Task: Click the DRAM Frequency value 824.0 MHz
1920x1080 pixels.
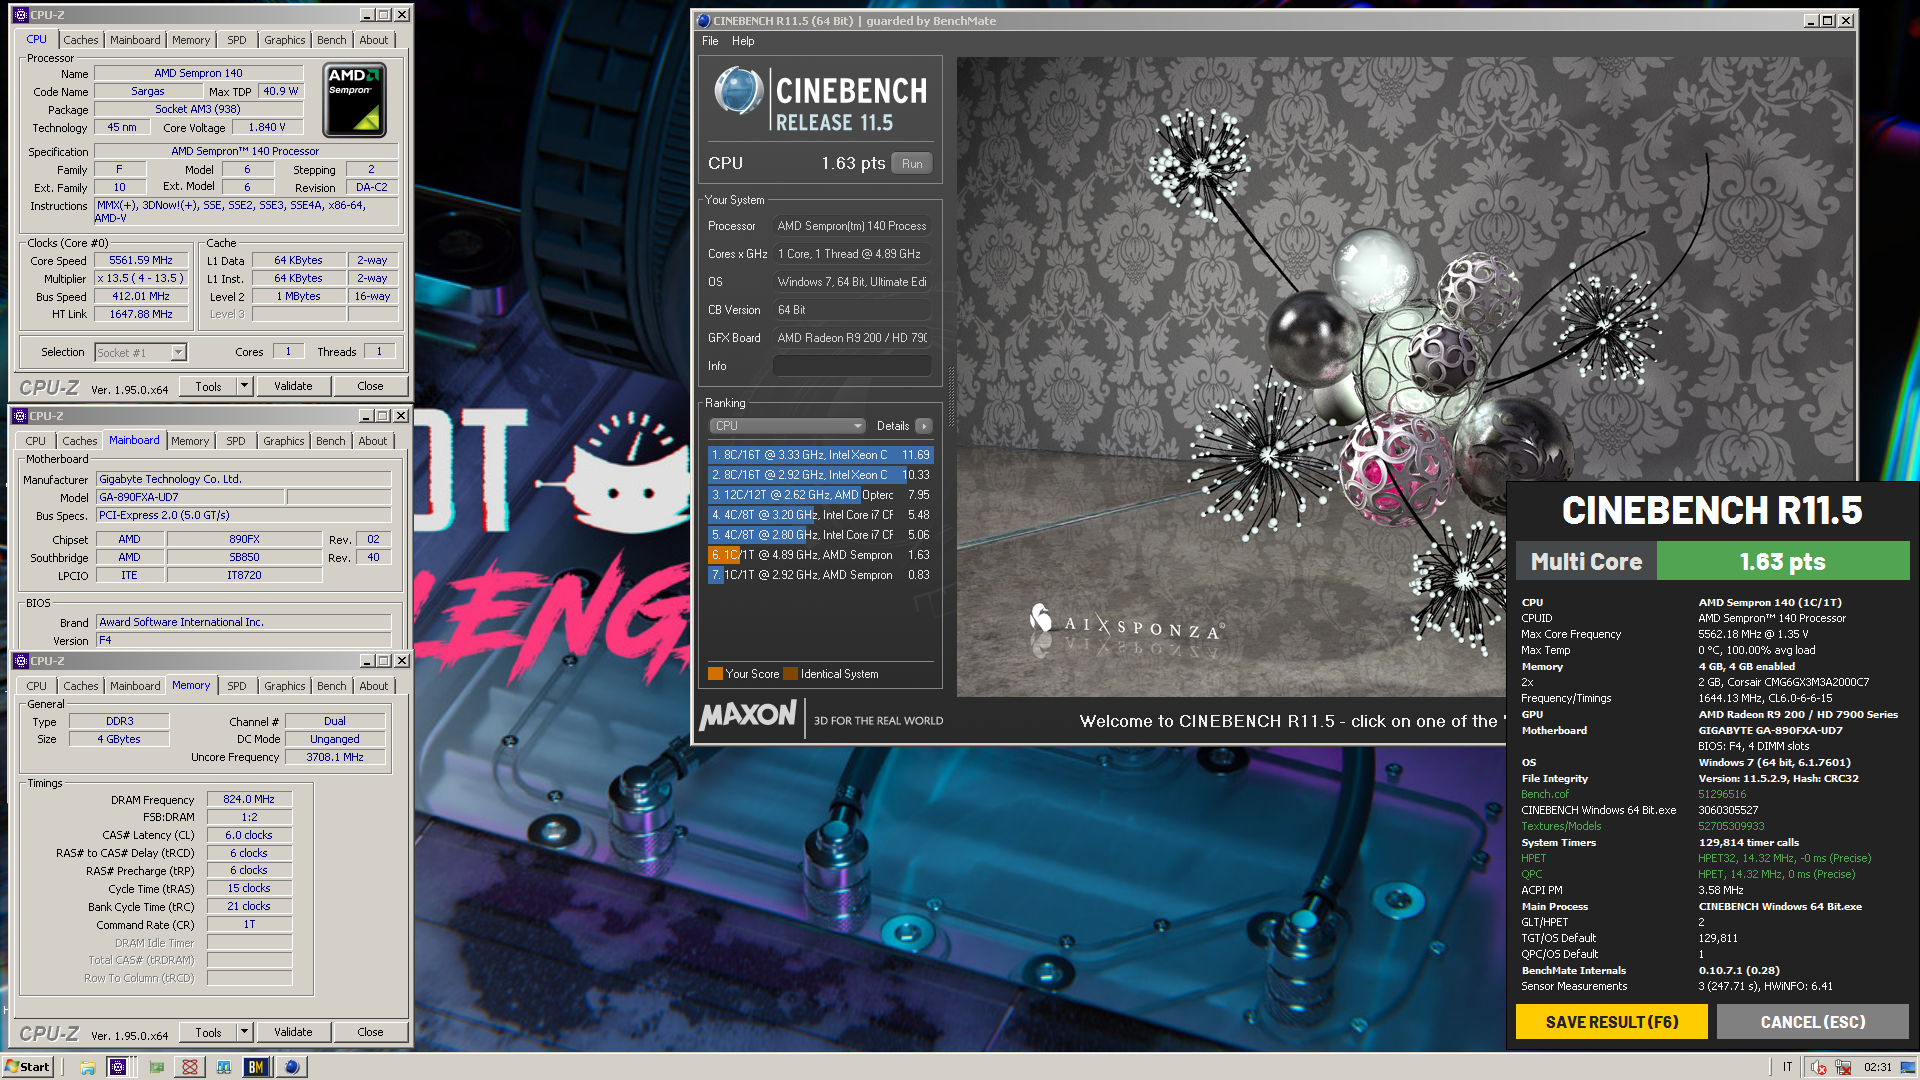Action: (249, 799)
